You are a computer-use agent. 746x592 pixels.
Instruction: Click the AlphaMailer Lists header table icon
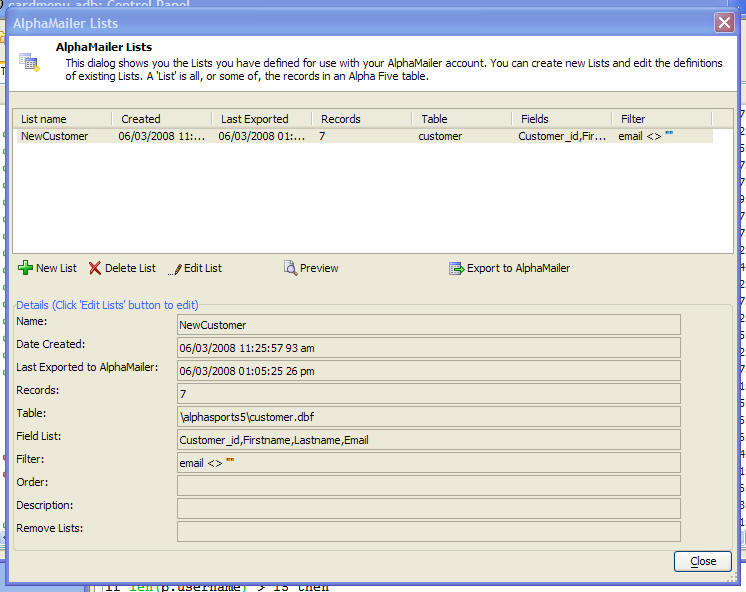click(29, 62)
